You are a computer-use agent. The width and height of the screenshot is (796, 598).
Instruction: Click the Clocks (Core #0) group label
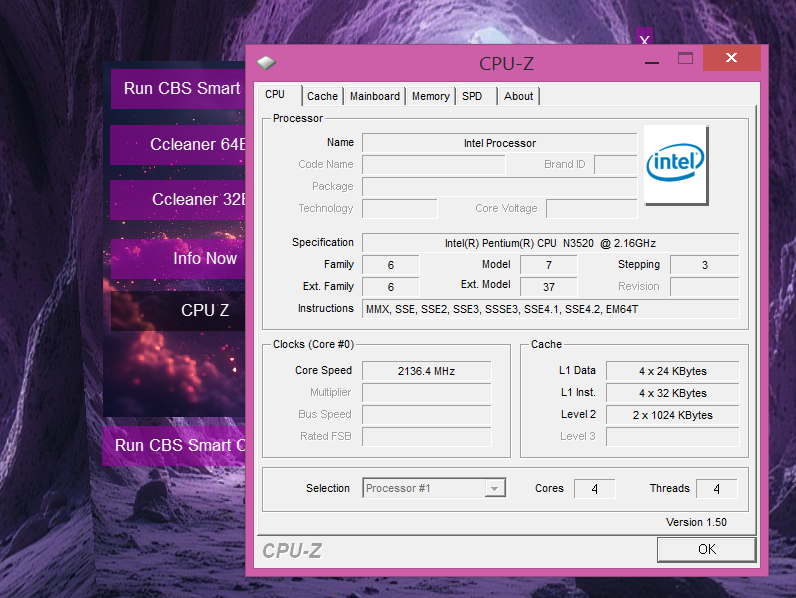[313, 344]
